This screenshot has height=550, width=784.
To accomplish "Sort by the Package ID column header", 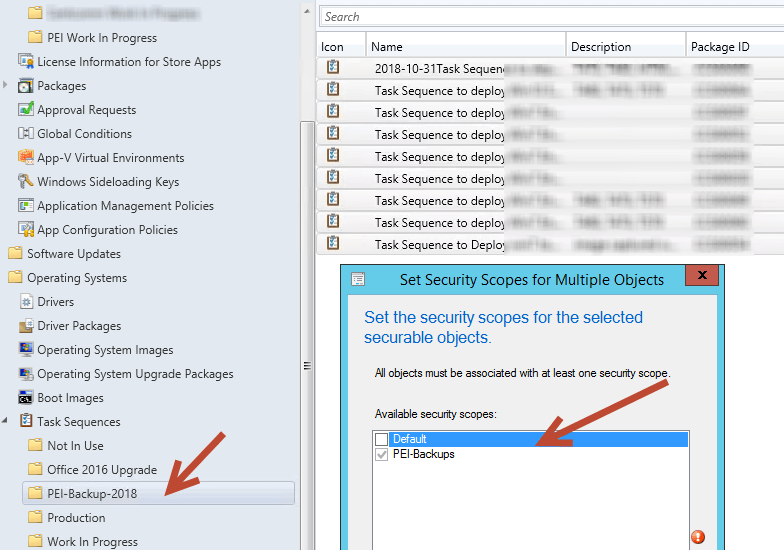I will coord(735,46).
